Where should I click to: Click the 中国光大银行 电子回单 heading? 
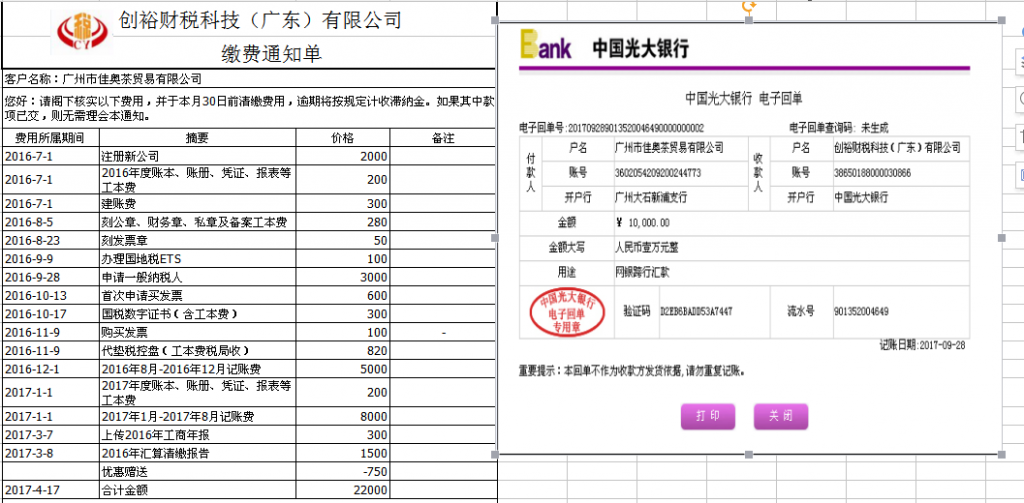point(743,99)
